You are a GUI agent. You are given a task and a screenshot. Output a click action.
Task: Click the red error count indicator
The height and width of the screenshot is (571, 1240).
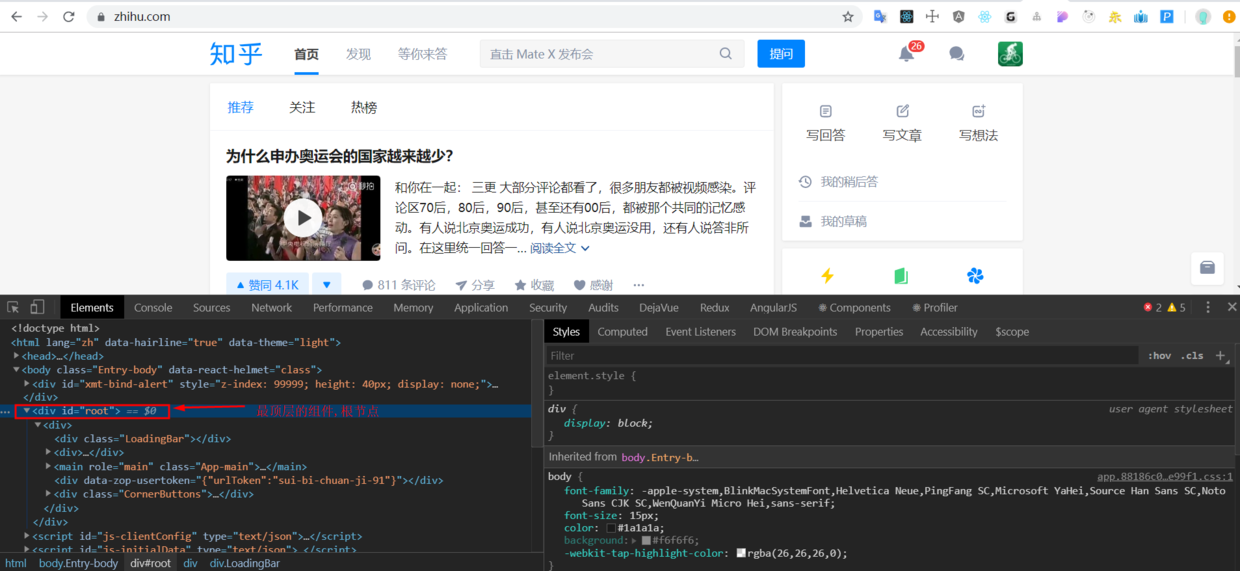pyautogui.click(x=1152, y=307)
